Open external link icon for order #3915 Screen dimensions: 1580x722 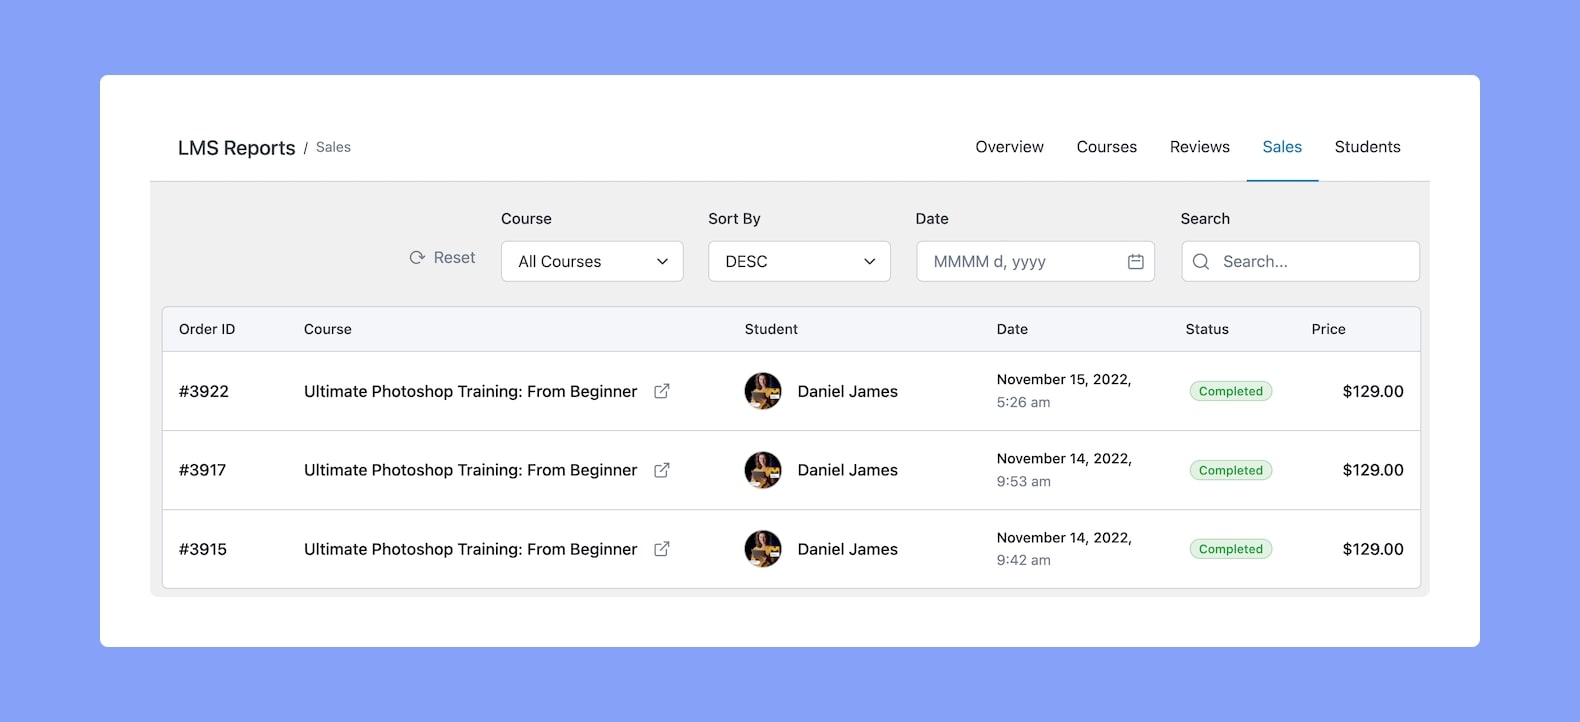pos(661,549)
